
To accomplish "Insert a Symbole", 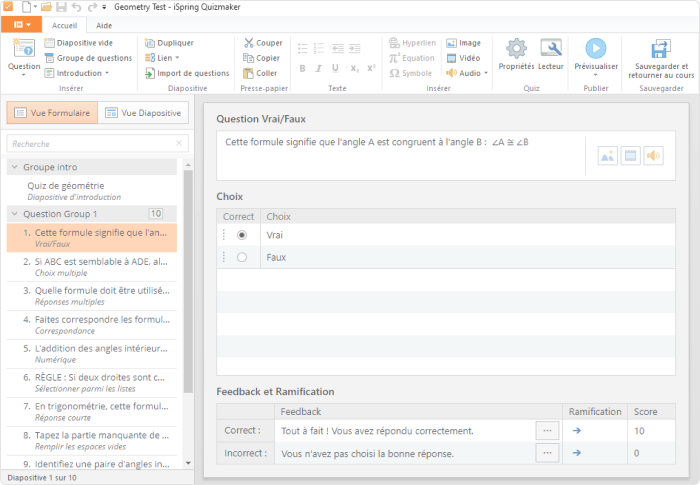I will tap(410, 73).
